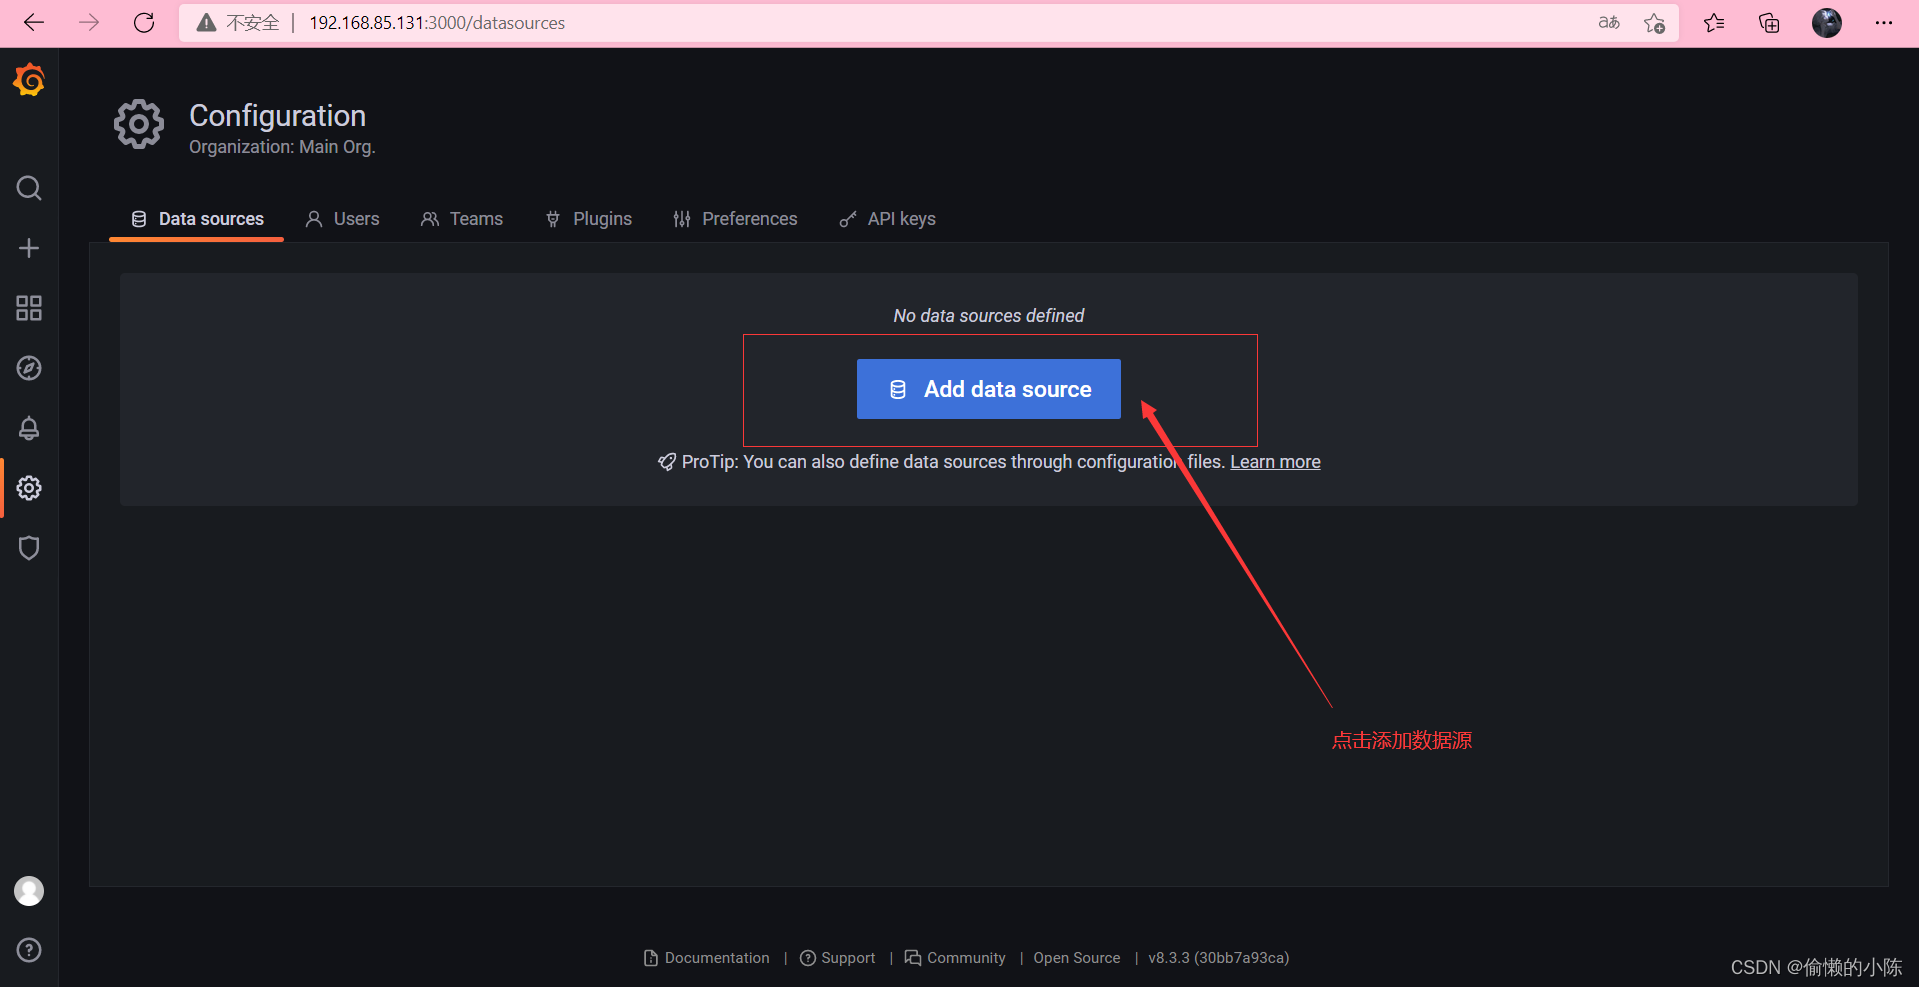Open the browser profile avatar

click(x=1827, y=22)
